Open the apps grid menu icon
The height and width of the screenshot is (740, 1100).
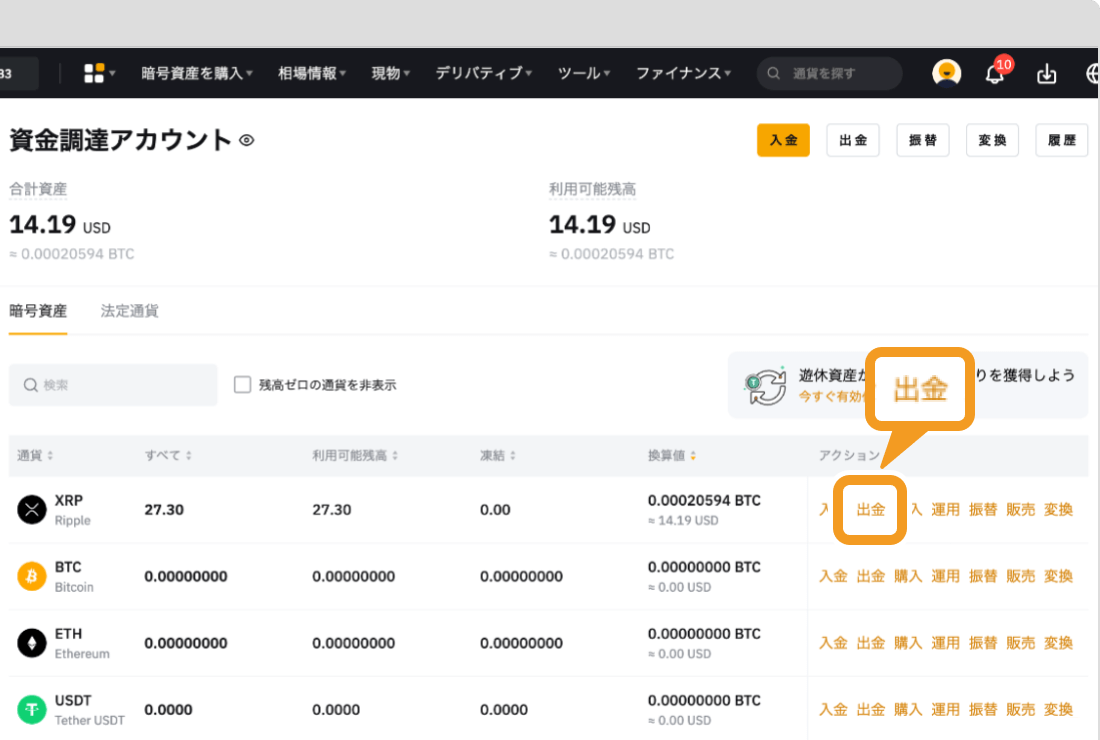click(94, 73)
